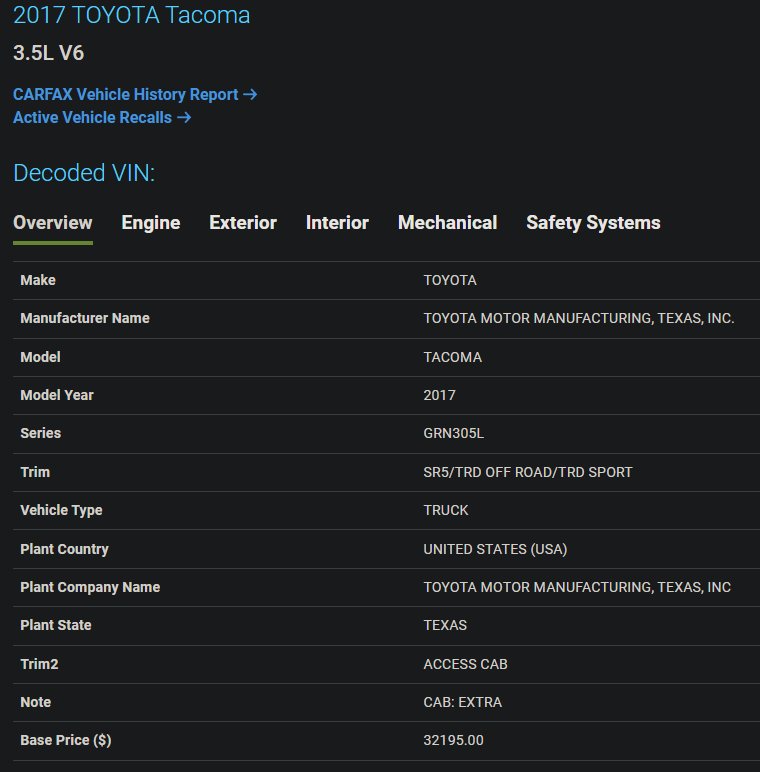Screen dimensions: 760x772
Task: Select the TOYOTA make value
Action: [x=450, y=280]
